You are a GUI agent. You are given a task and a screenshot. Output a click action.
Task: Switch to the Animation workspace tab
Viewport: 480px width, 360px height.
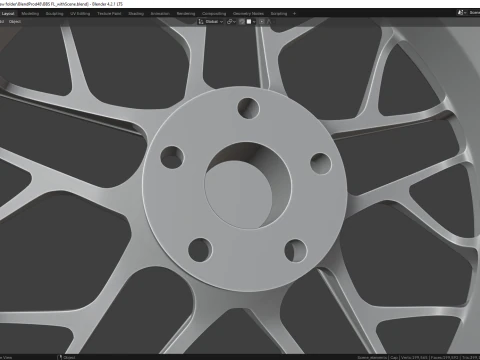click(160, 14)
